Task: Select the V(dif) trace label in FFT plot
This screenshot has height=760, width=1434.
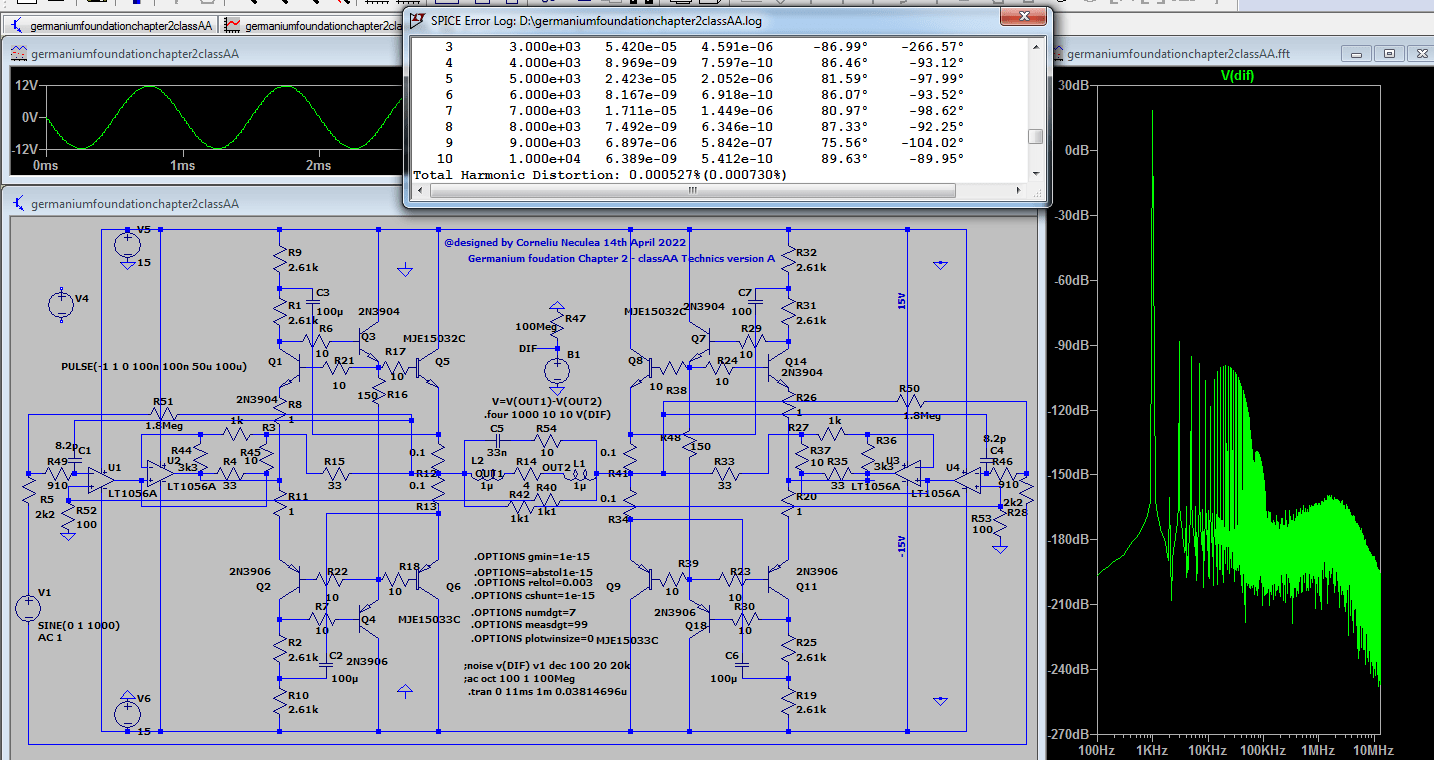Action: pyautogui.click(x=1237, y=75)
